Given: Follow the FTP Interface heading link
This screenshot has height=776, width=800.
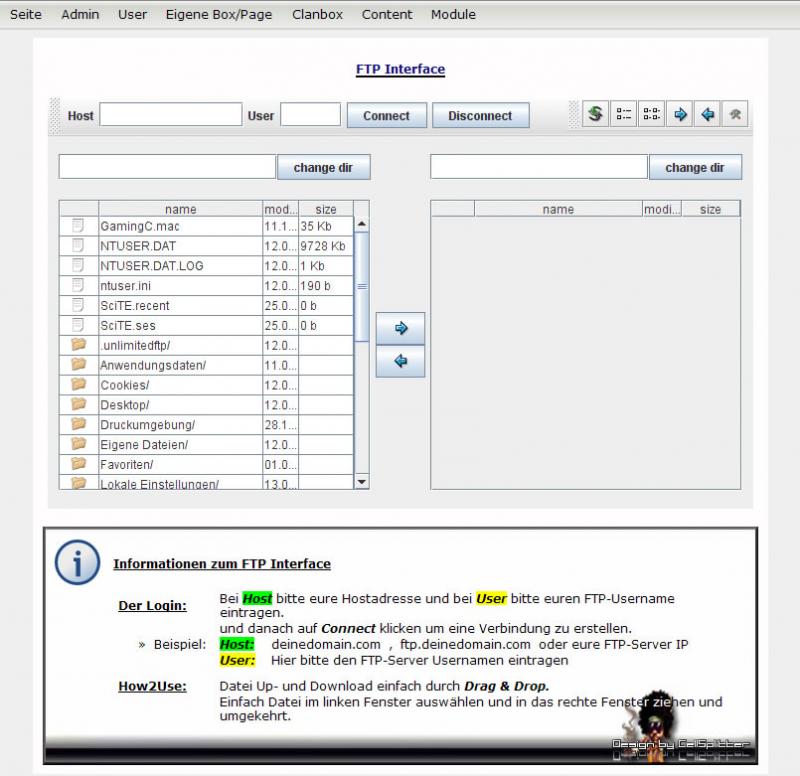Looking at the screenshot, I should pos(401,69).
